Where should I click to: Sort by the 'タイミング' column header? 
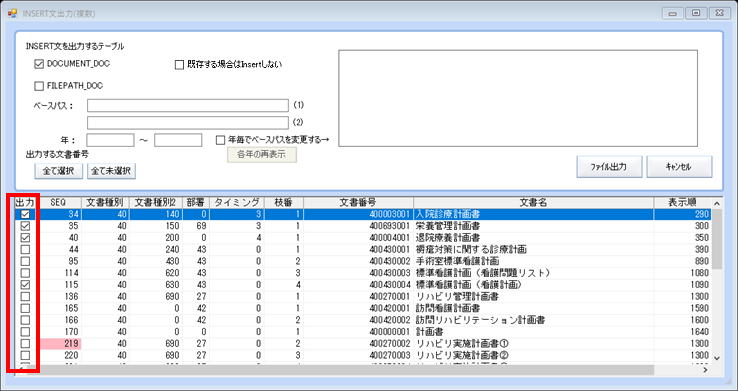pos(237,202)
